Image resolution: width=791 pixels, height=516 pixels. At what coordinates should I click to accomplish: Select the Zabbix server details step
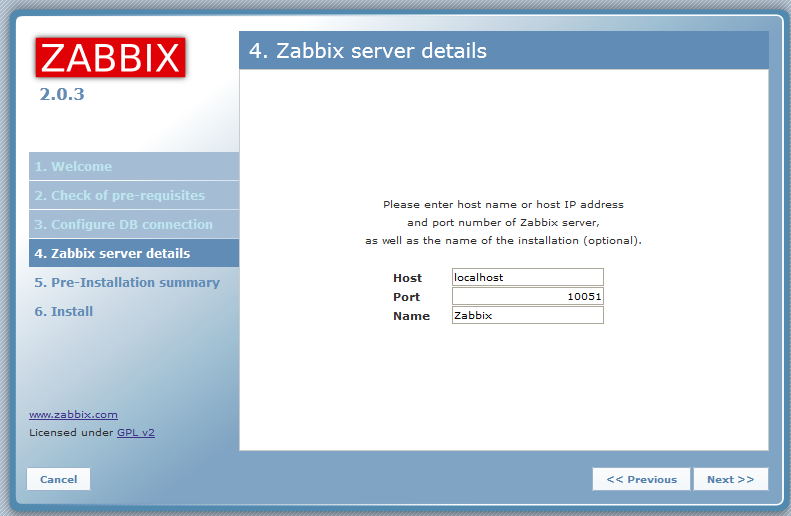112,254
